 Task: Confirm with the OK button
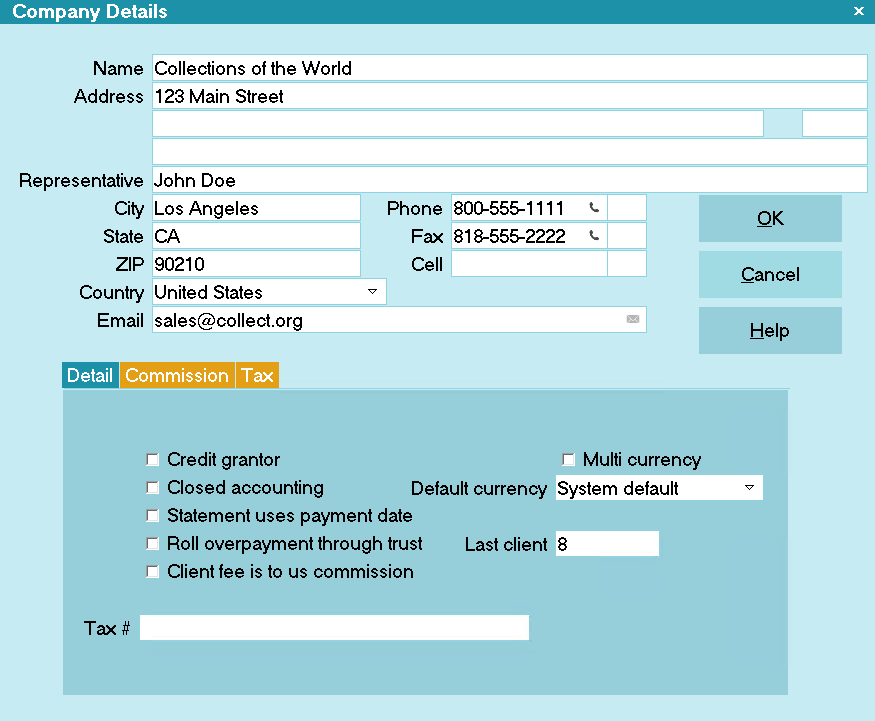(x=770, y=218)
